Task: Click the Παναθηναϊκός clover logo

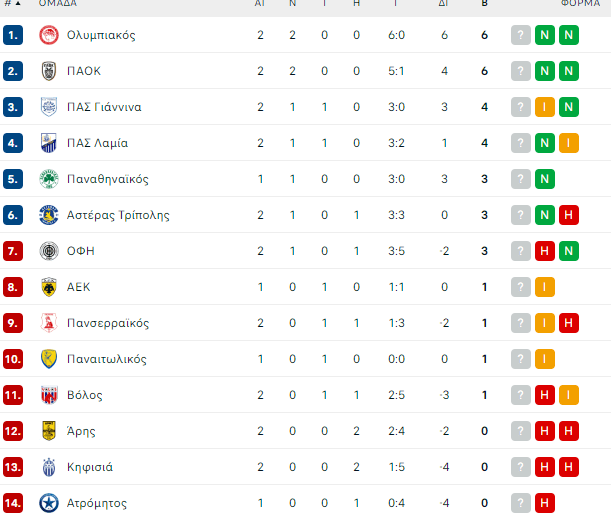Action: pos(48,179)
